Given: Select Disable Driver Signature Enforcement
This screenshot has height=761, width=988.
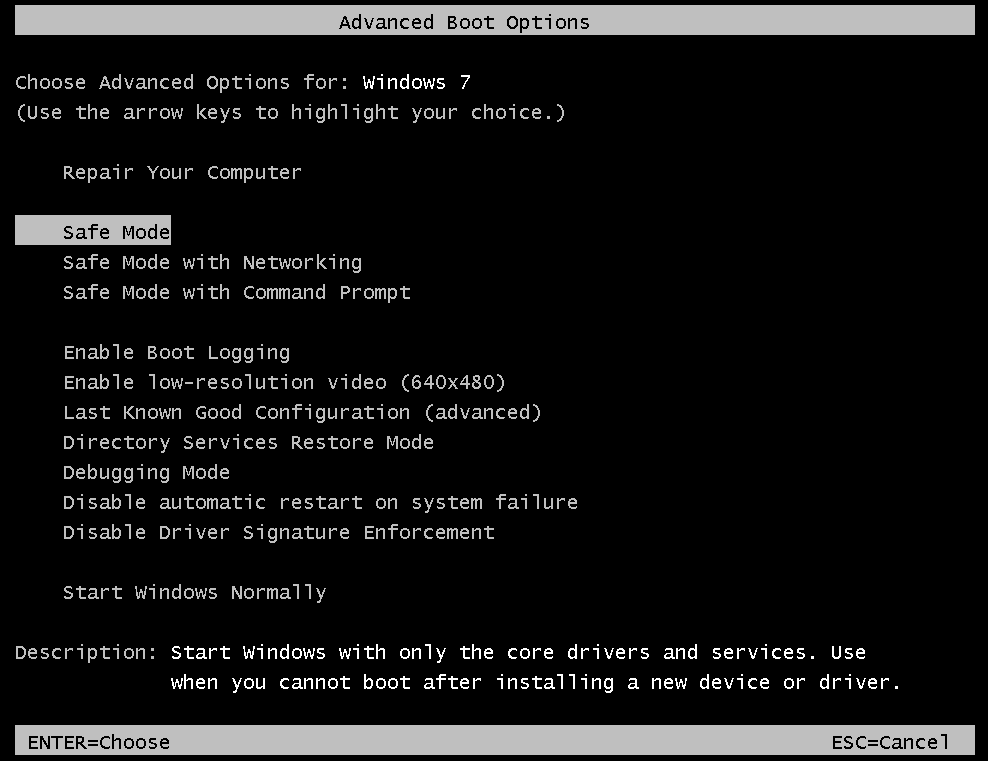Looking at the screenshot, I should coord(278,533).
